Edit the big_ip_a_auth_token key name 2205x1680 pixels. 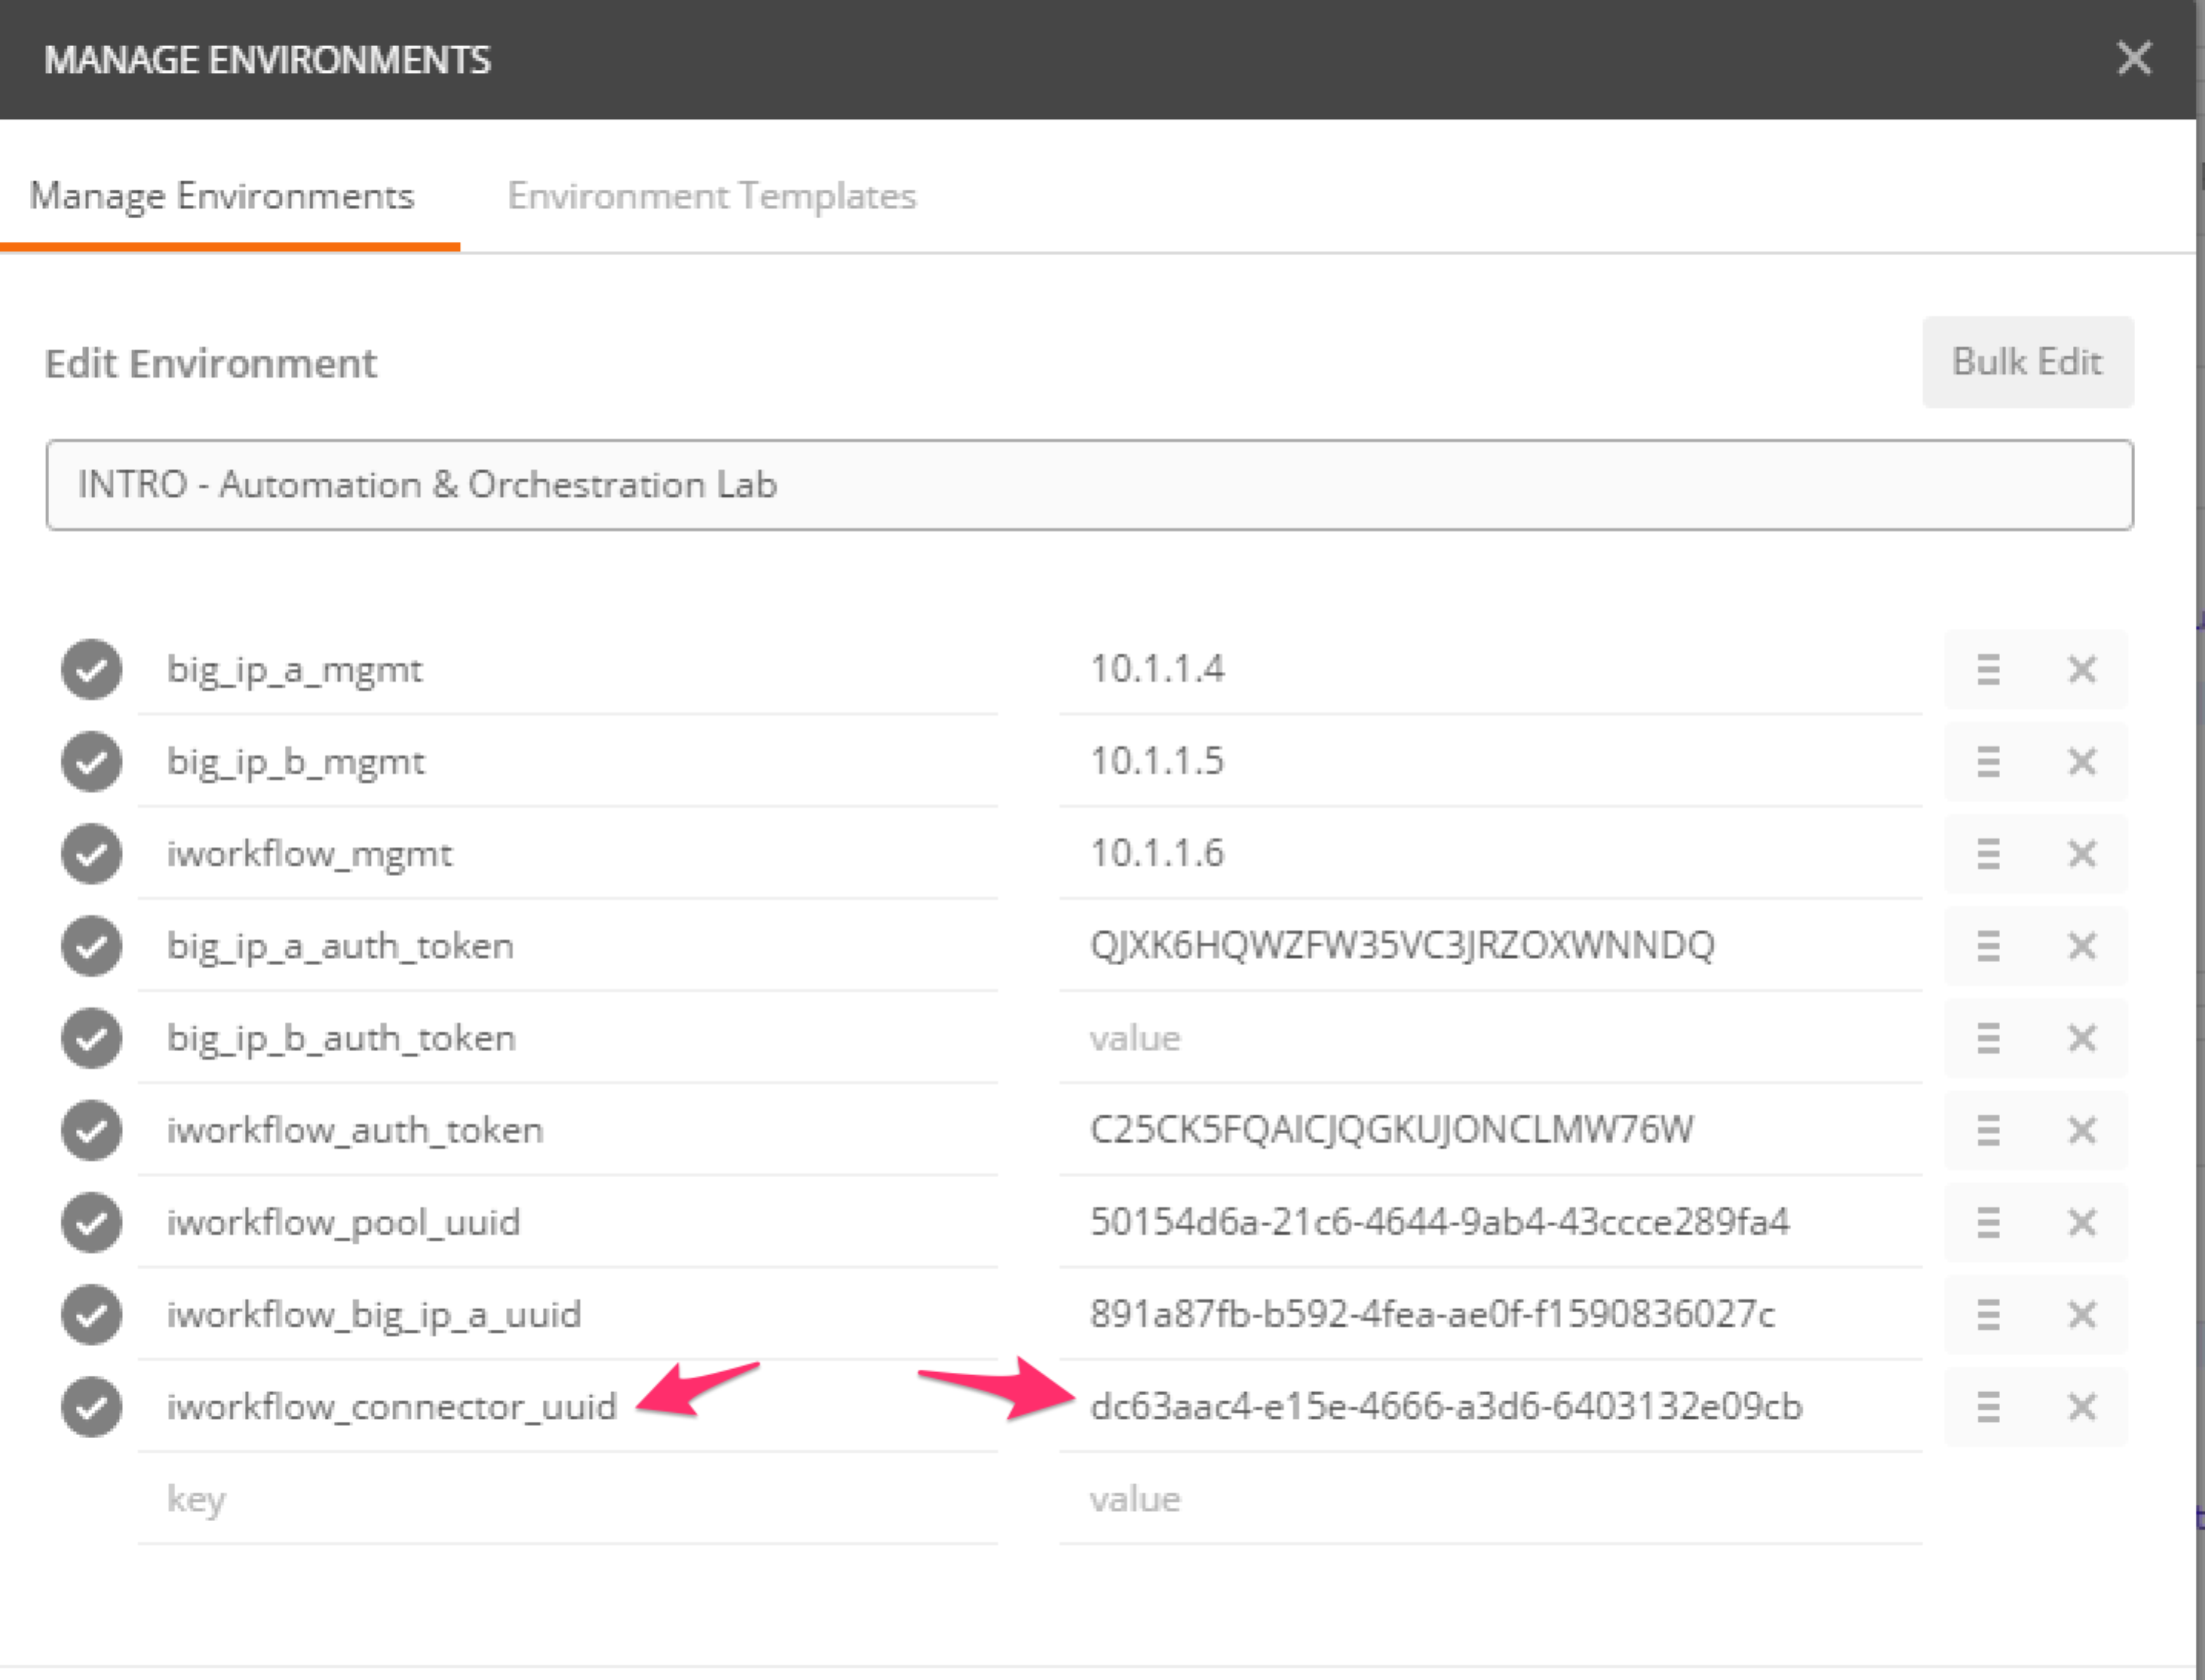tap(567, 945)
